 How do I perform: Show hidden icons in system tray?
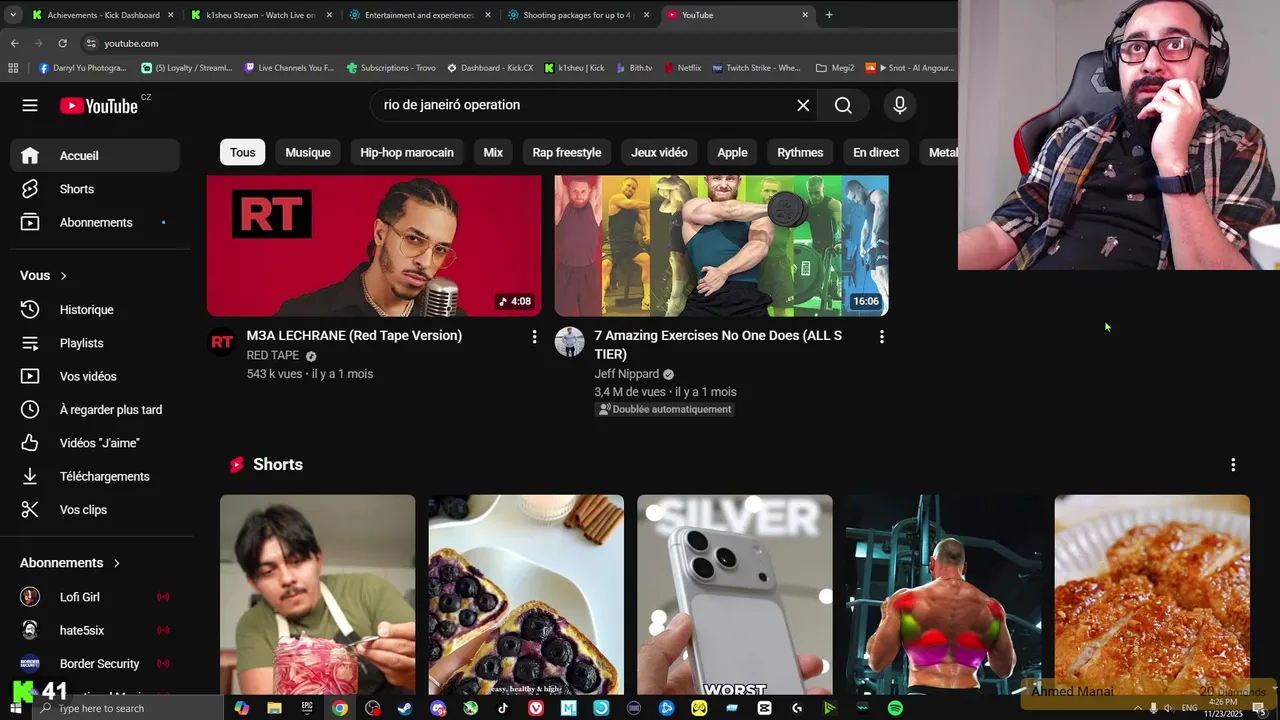1137,708
